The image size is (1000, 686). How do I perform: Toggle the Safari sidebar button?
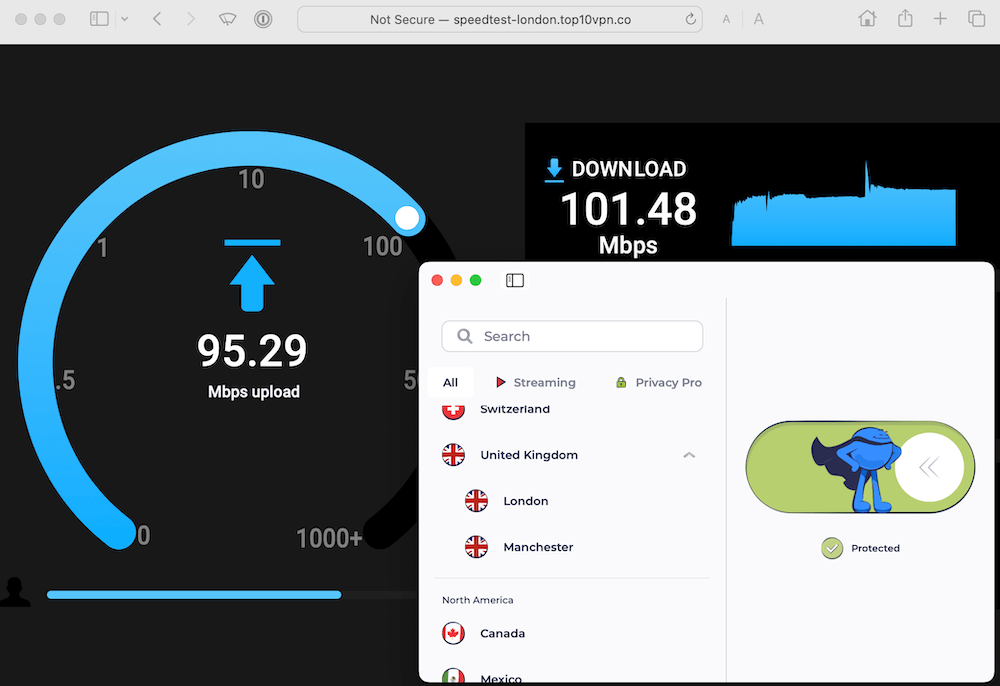pyautogui.click(x=99, y=19)
